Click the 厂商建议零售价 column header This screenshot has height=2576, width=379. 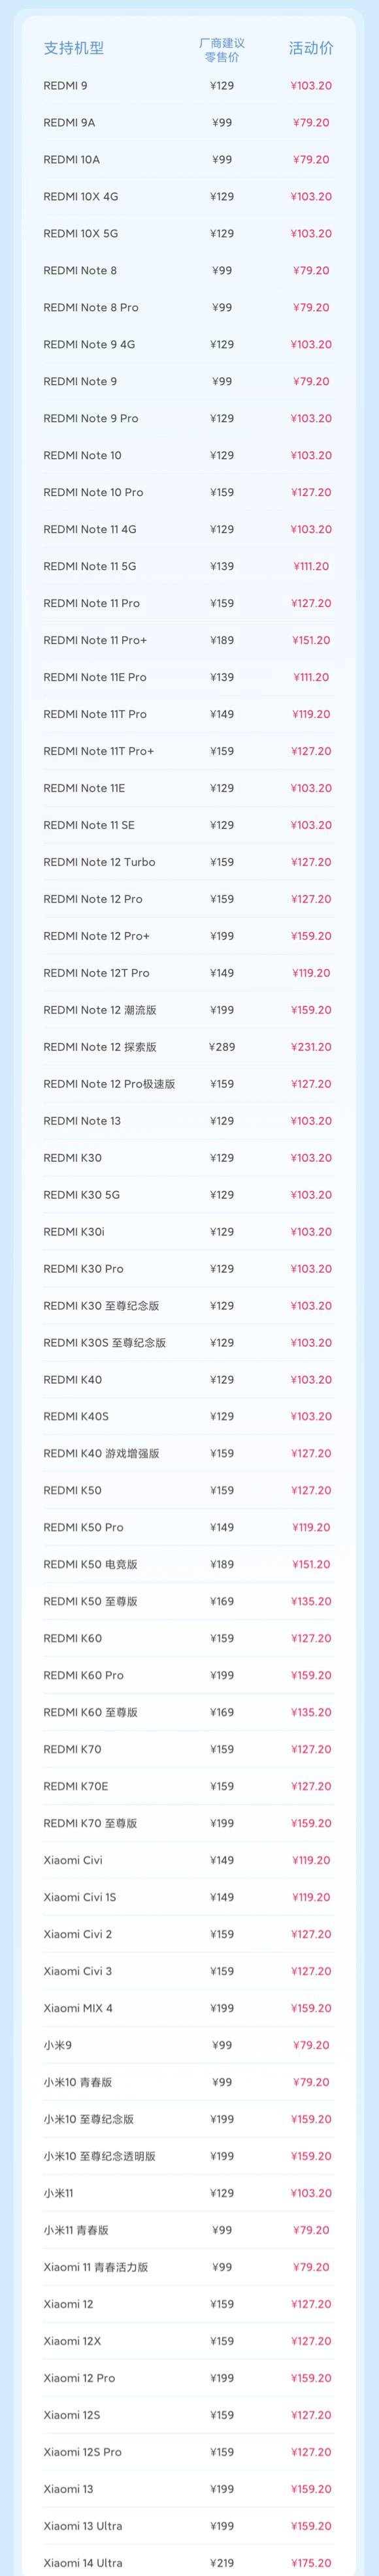click(222, 50)
